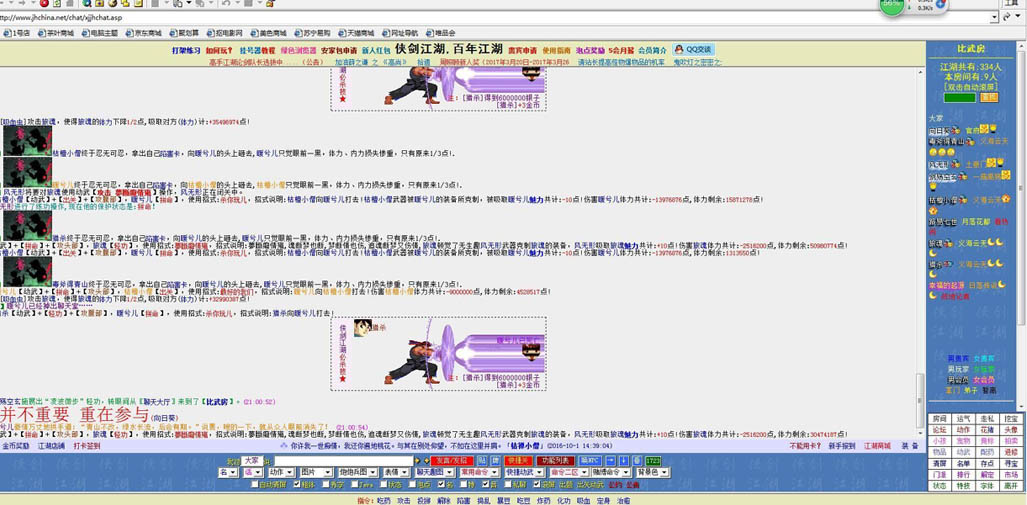Click the 隐XYC button

(590, 460)
